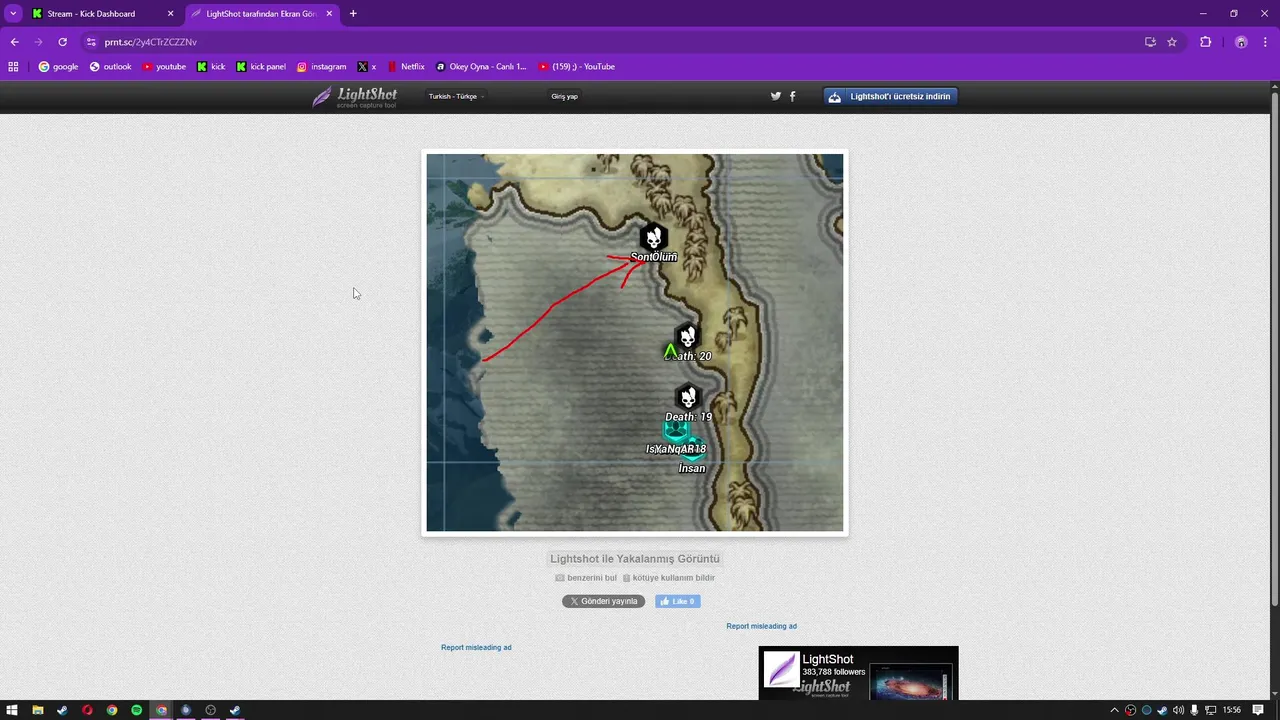This screenshot has width=1280, height=720.
Task: Open the google bookmark
Action: tap(58, 67)
